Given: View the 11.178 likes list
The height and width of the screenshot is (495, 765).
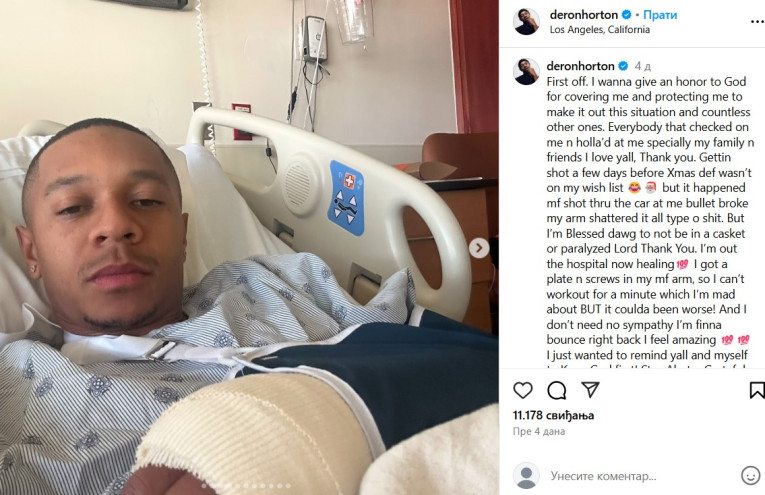Looking at the screenshot, I should (553, 416).
